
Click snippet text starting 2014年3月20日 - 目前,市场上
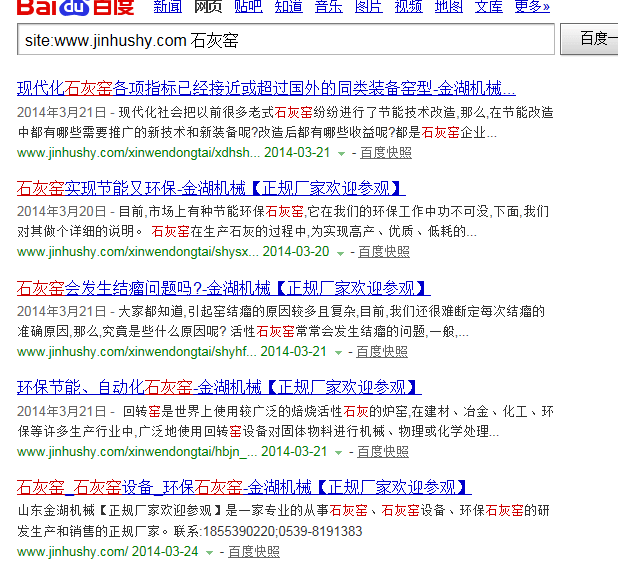point(283,221)
